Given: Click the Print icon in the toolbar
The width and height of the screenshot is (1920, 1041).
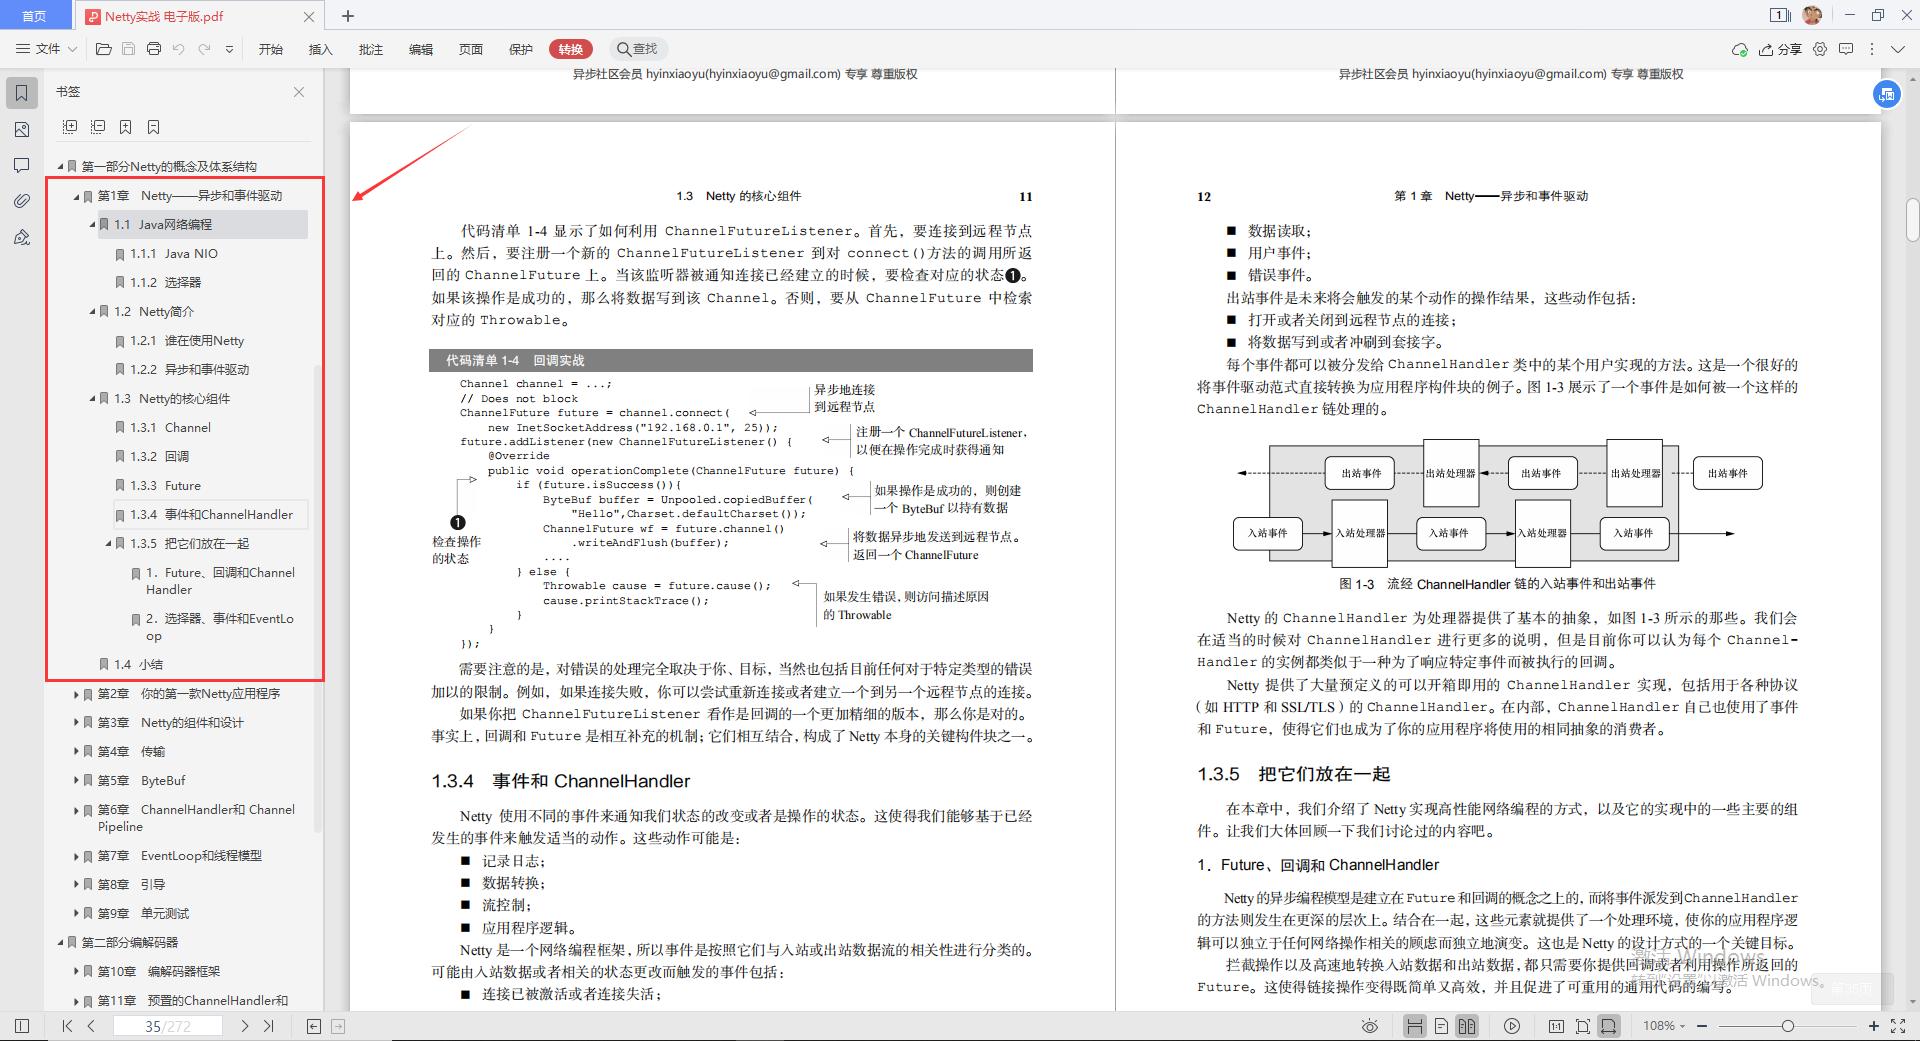Looking at the screenshot, I should pyautogui.click(x=154, y=48).
